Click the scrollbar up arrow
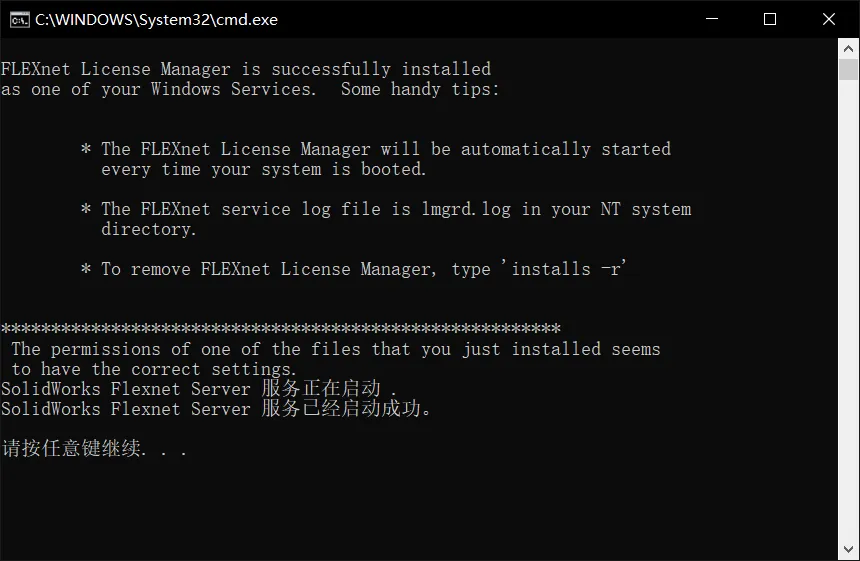Screen dimensions: 860x561 click(x=848, y=49)
